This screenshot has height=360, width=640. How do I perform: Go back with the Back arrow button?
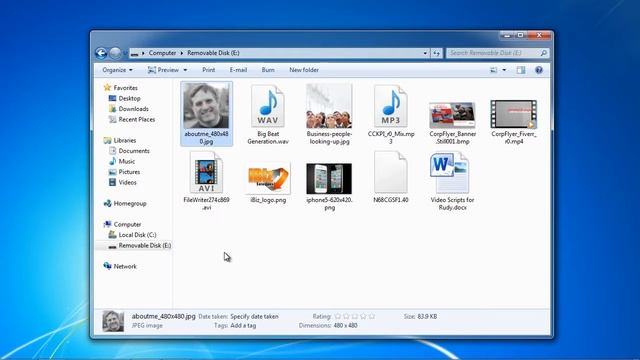click(101, 53)
